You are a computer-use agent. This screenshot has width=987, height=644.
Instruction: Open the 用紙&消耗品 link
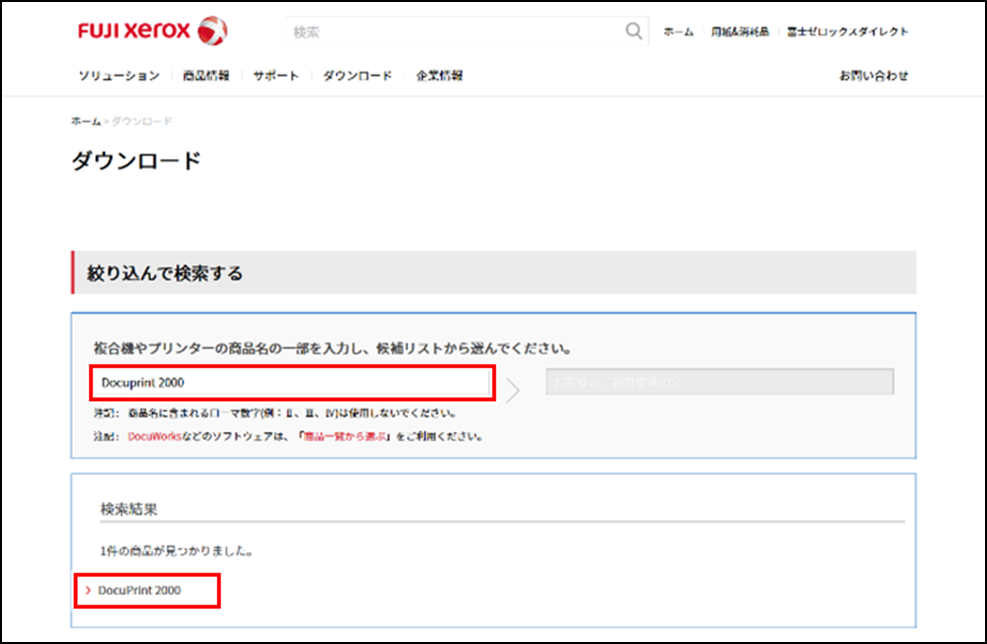pos(740,31)
